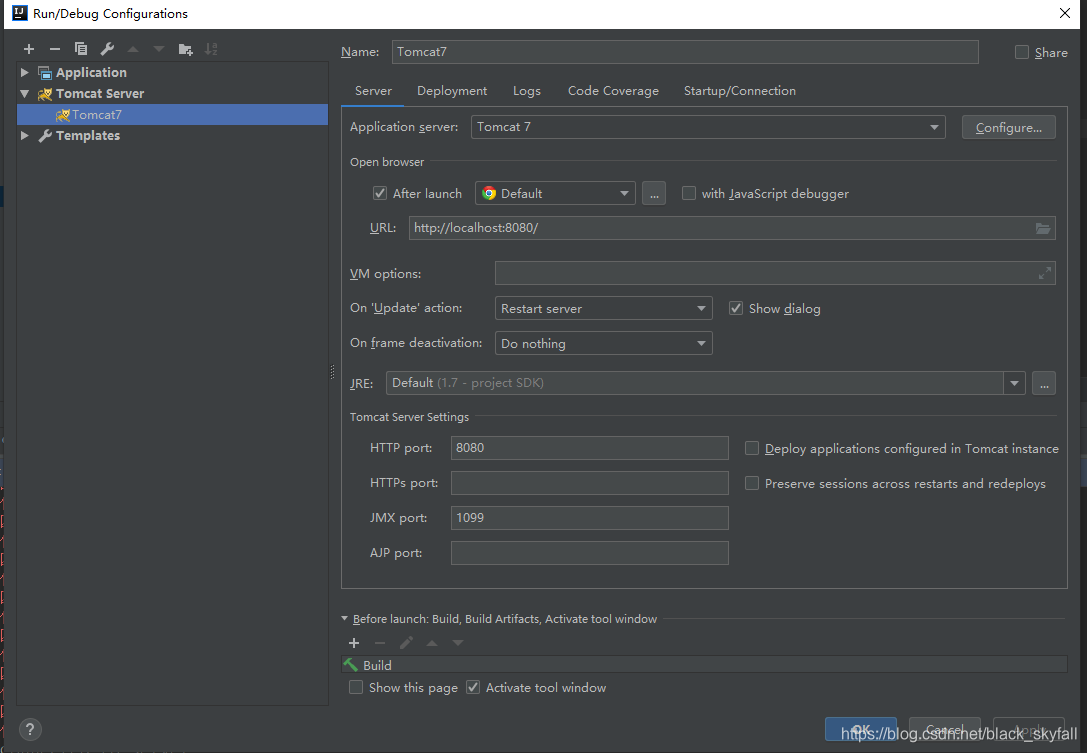Screen dimensions: 1087x753
Task: Click the OK button
Action: pyautogui.click(x=861, y=729)
